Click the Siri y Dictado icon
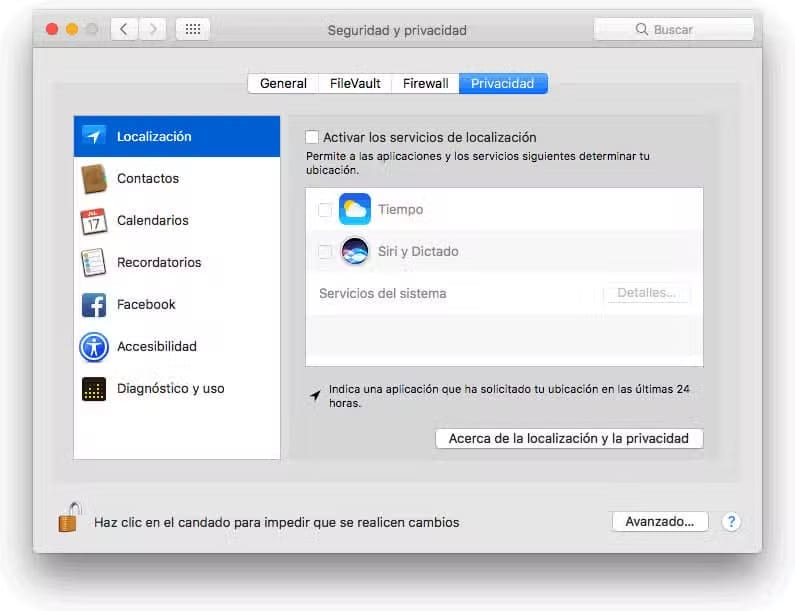 coord(354,251)
